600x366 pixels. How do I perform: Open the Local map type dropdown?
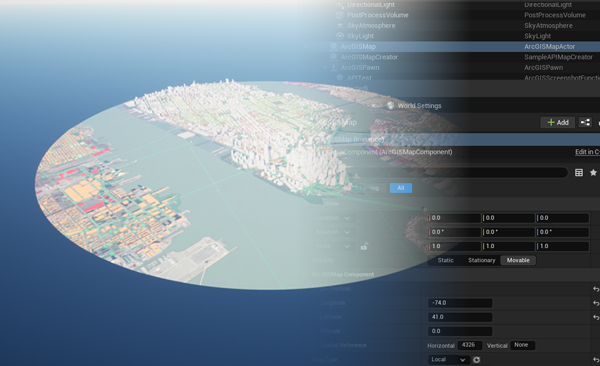click(448, 360)
